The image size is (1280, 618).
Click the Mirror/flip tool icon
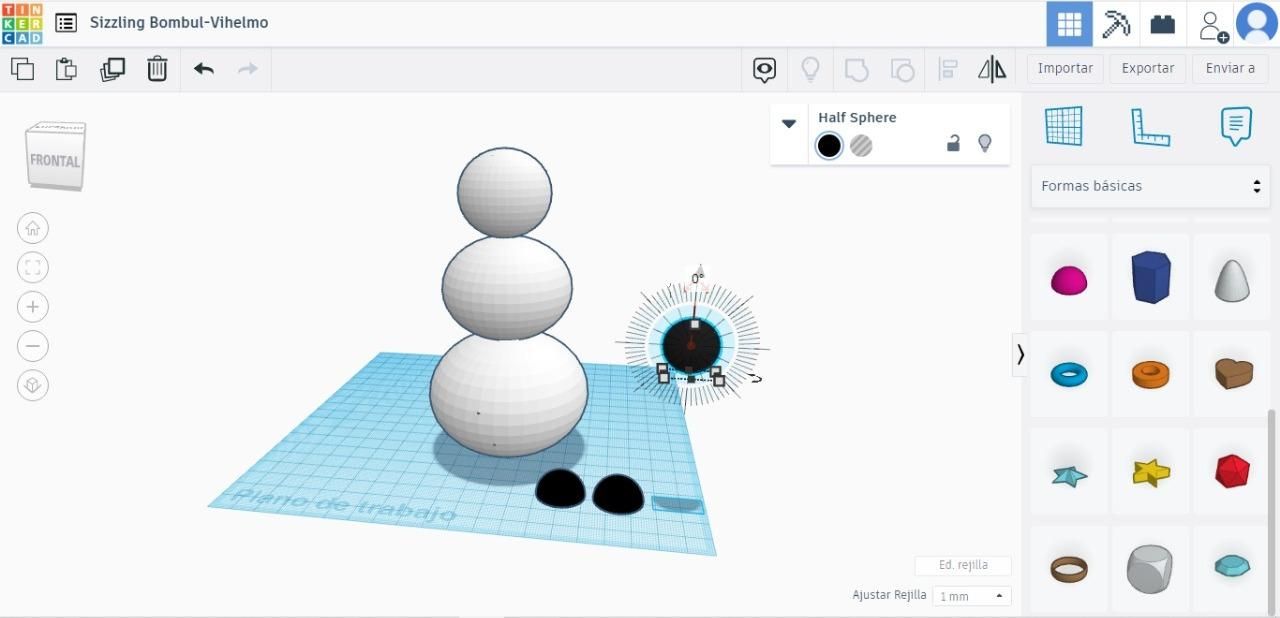[x=992, y=69]
